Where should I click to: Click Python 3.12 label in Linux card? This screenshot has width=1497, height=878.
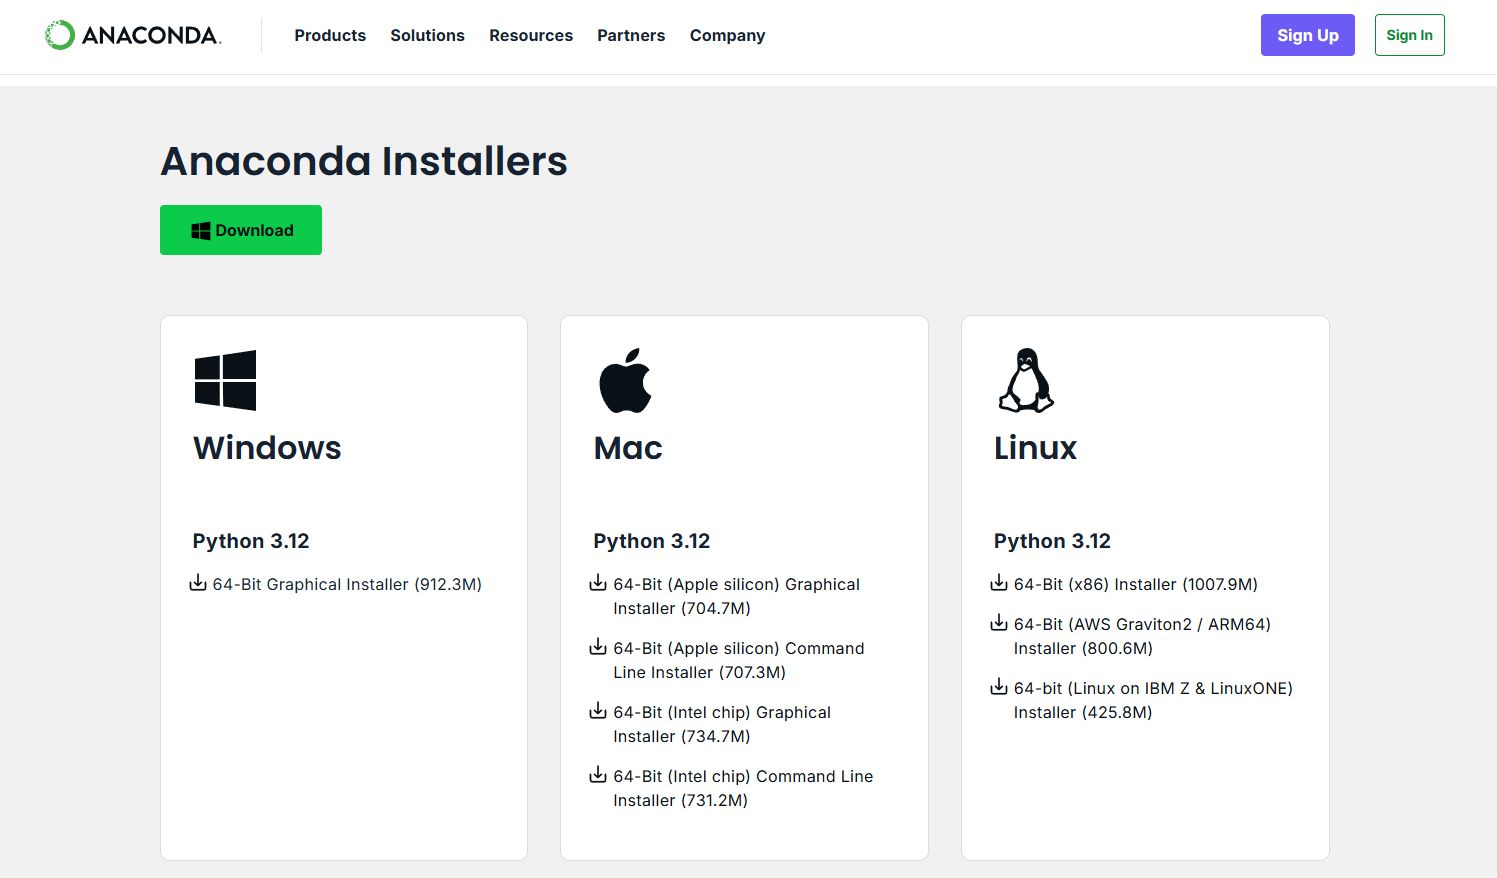[1052, 541]
